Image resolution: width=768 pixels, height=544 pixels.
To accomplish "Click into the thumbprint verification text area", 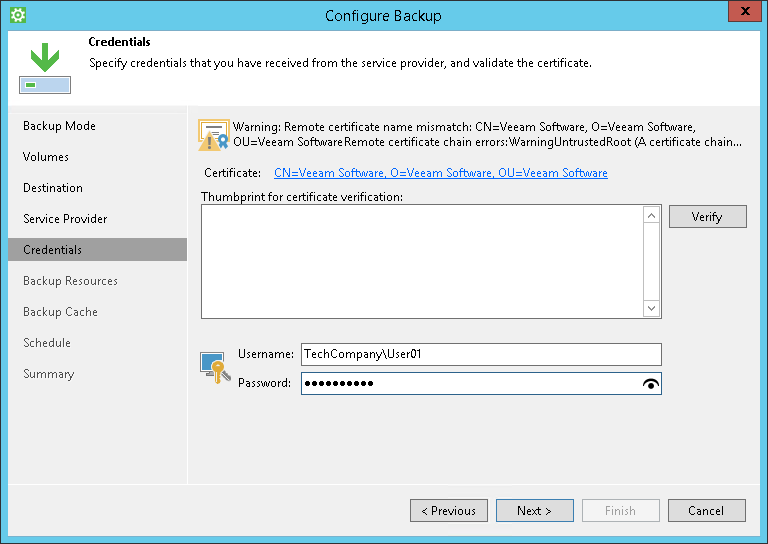I will pyautogui.click(x=421, y=261).
